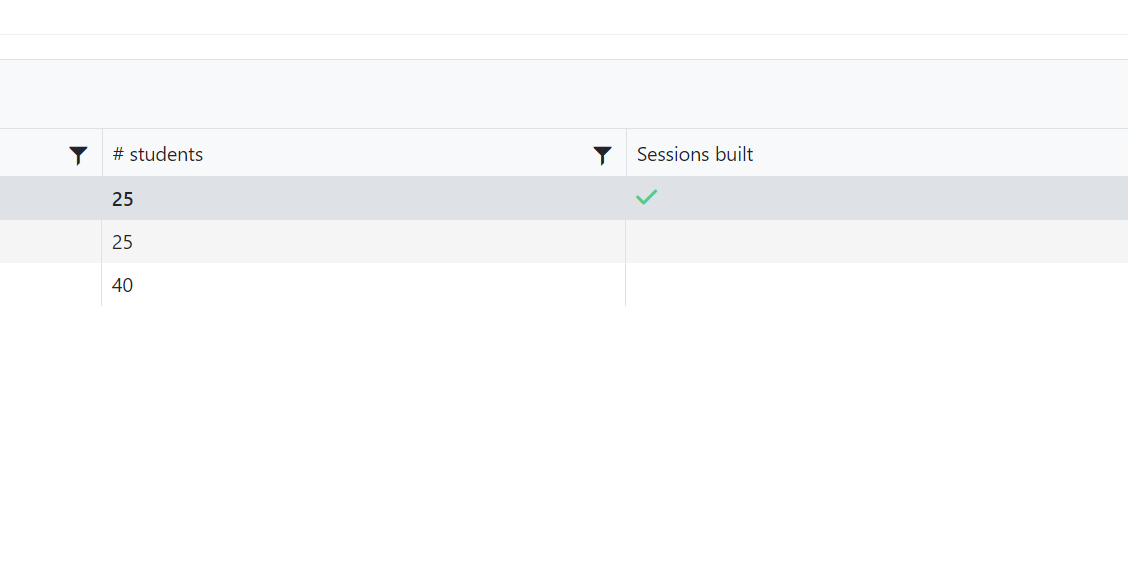Click the blank white area below the table
Screen dimensions: 1128x585
point(564,446)
